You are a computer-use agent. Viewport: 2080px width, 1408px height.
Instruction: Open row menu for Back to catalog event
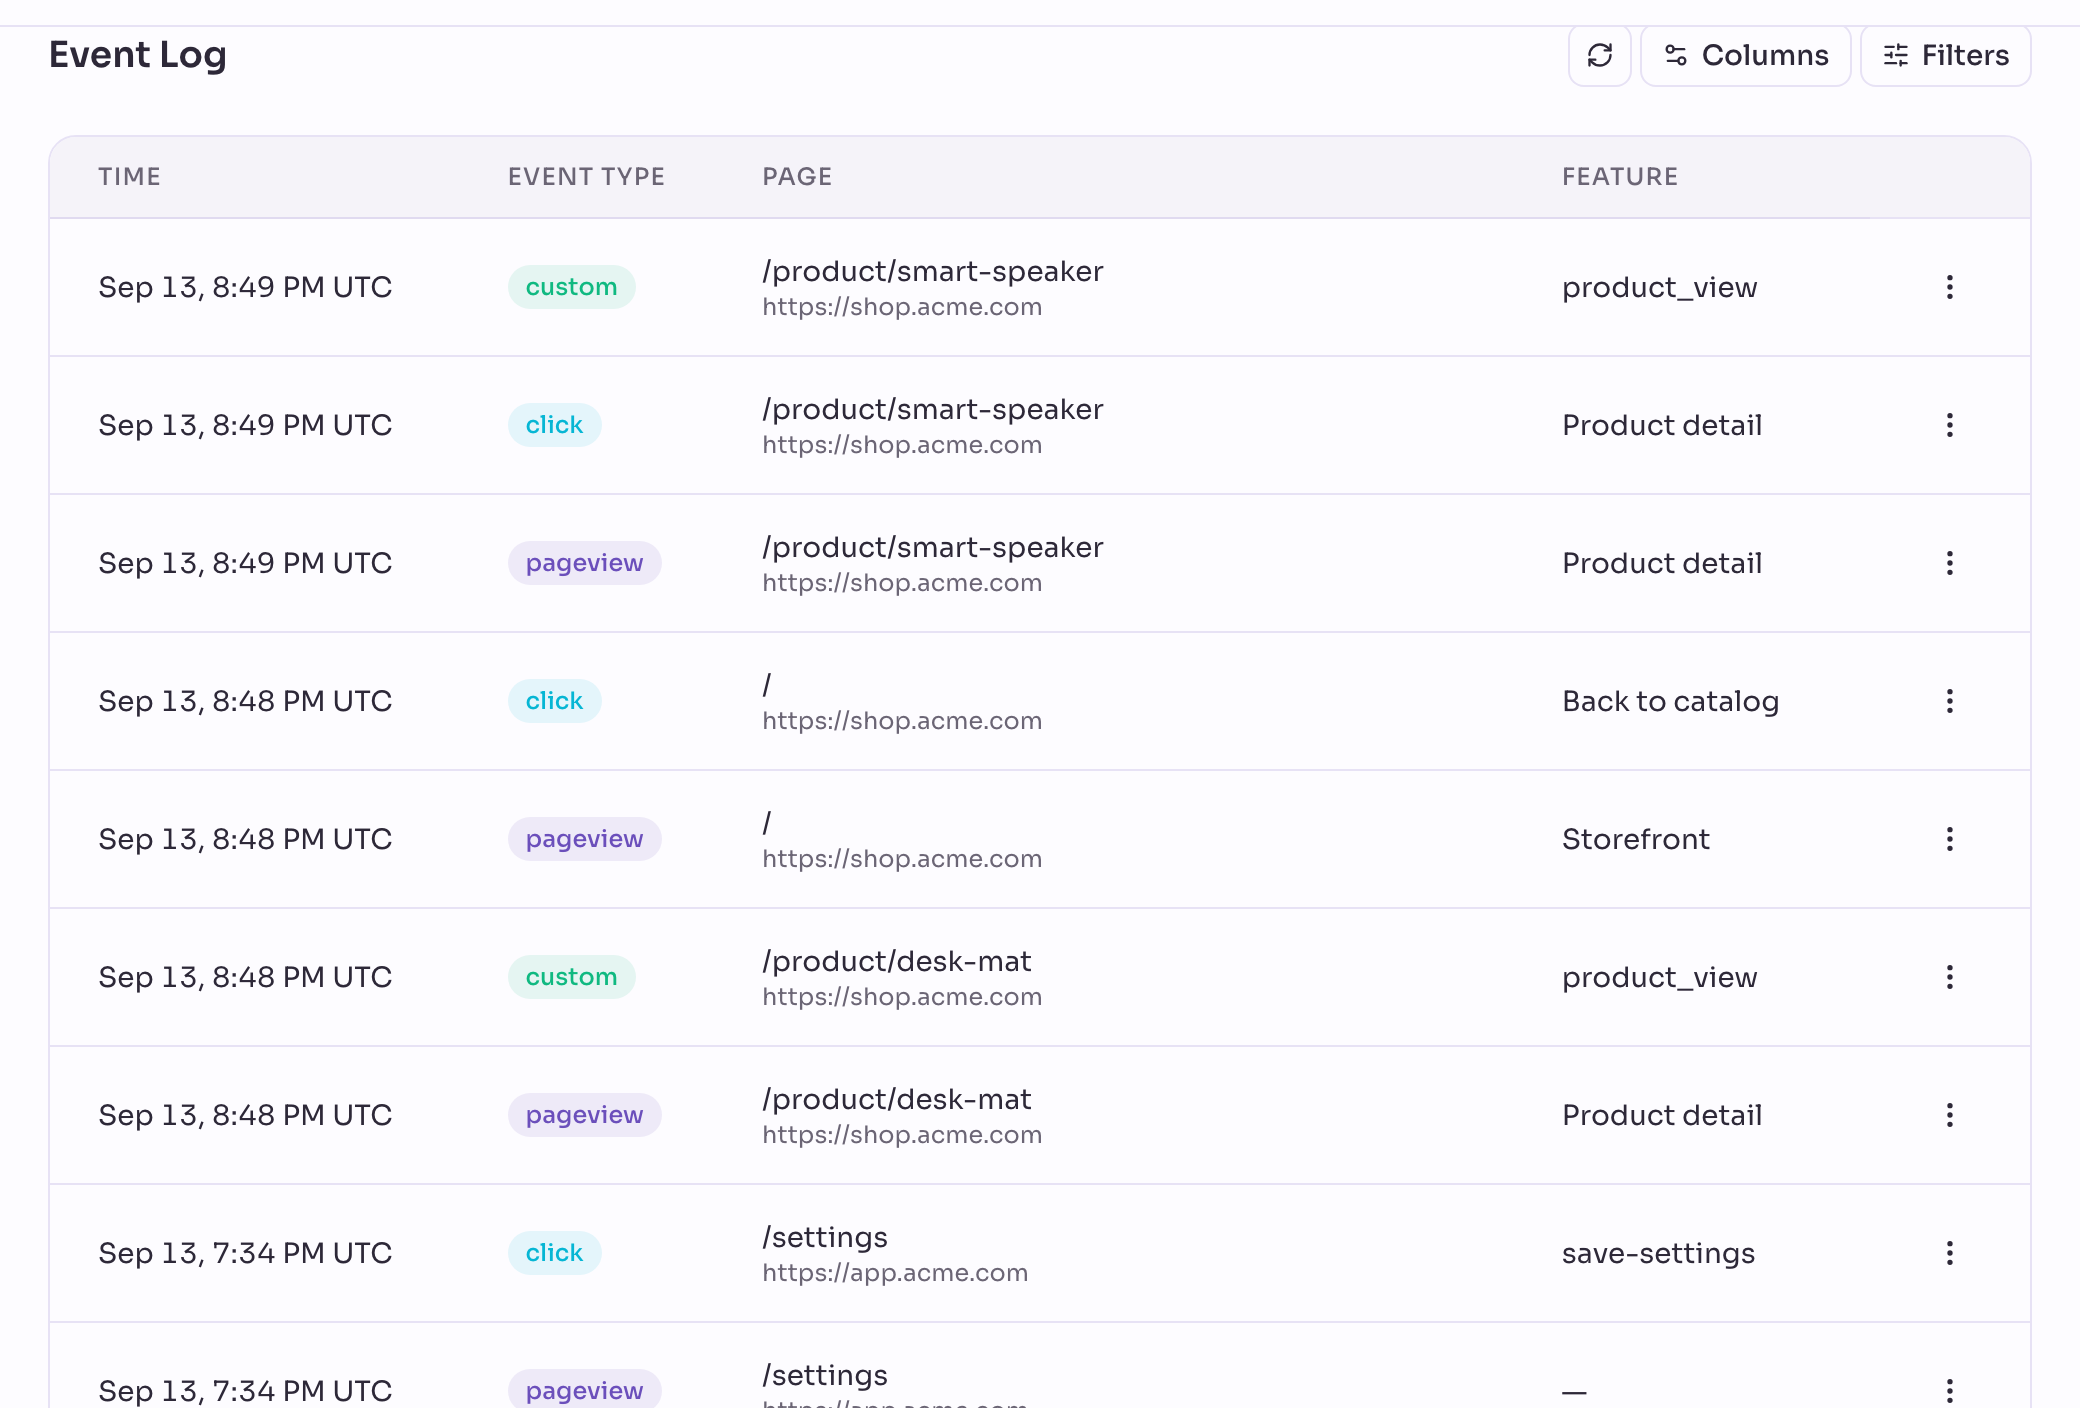coord(1949,701)
